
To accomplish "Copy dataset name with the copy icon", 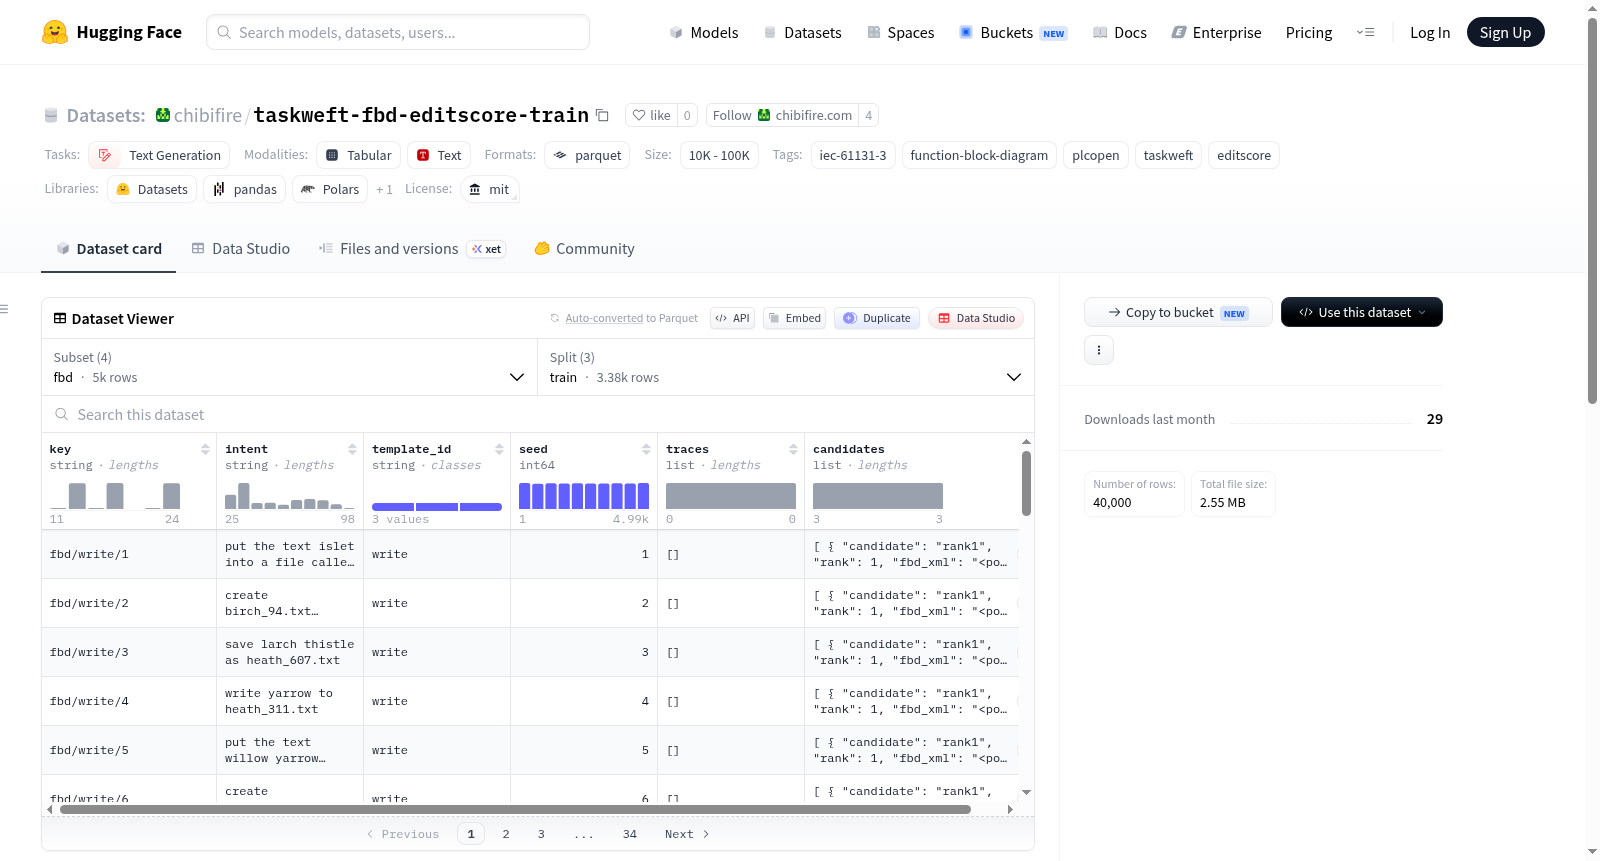I will (602, 115).
